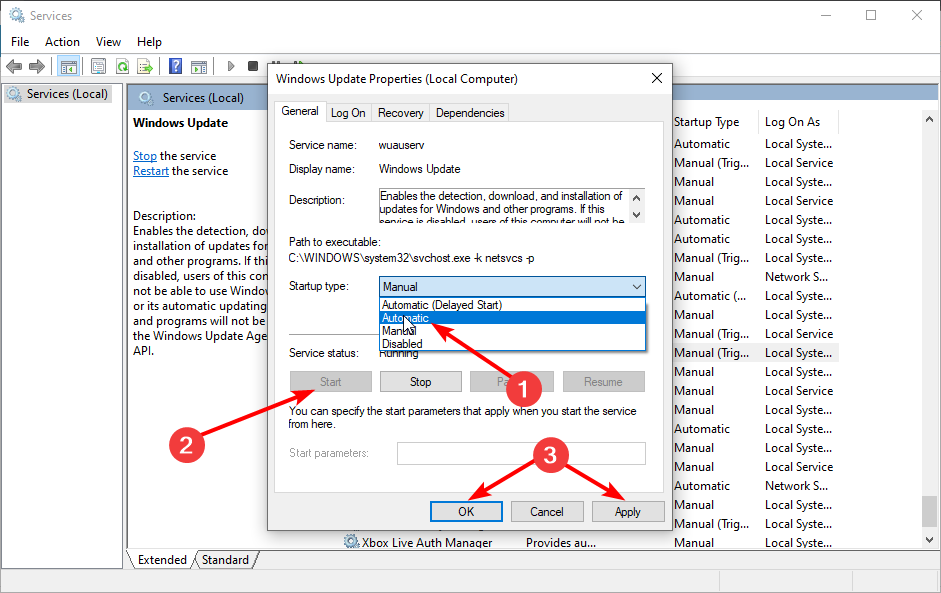Click the description box scroll-up arrow

click(x=637, y=197)
